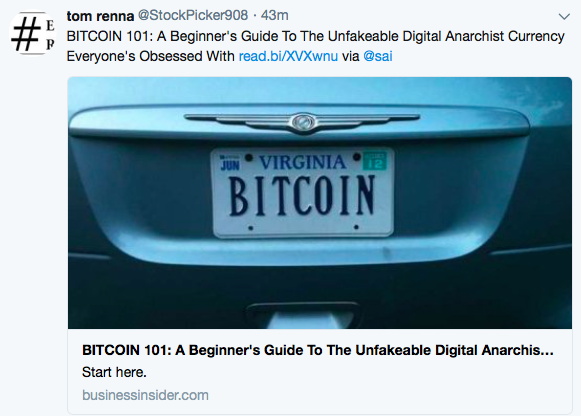581x416 pixels.
Task: Click the VIRGINIA text on the plate
Action: (302, 162)
